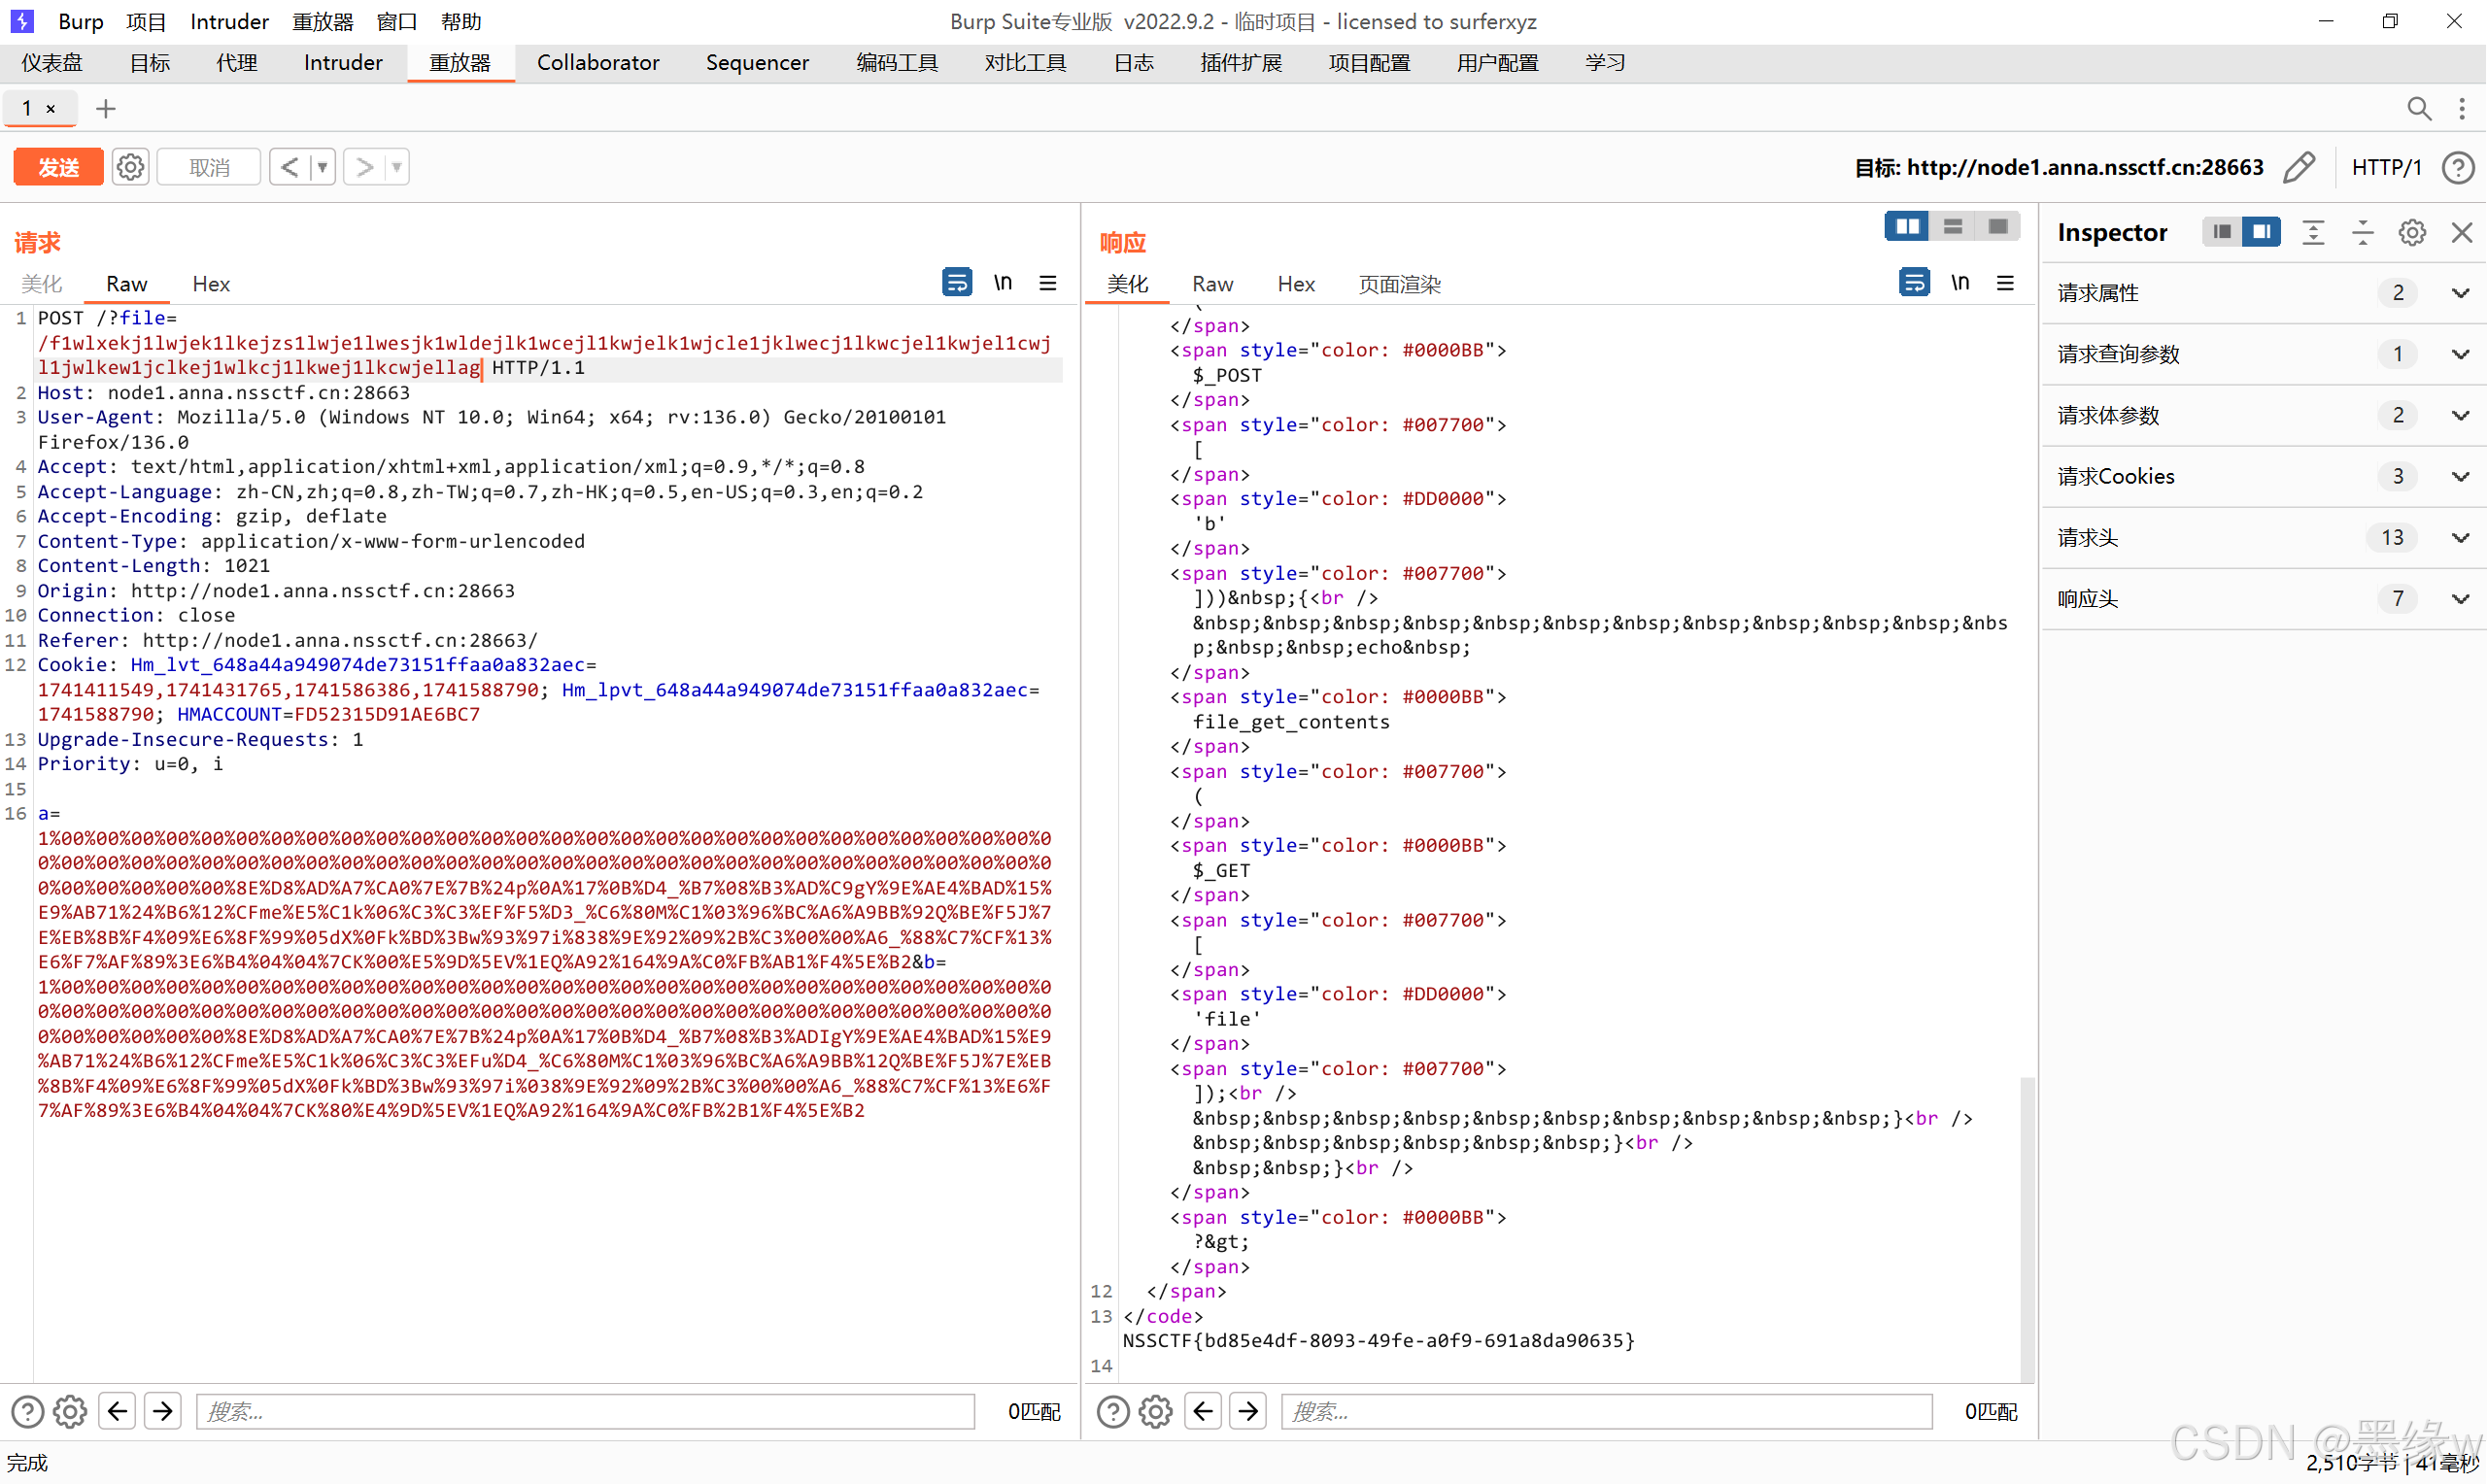Toggle line wrap in request pane
This screenshot has width=2487, height=1484.
coord(956,283)
